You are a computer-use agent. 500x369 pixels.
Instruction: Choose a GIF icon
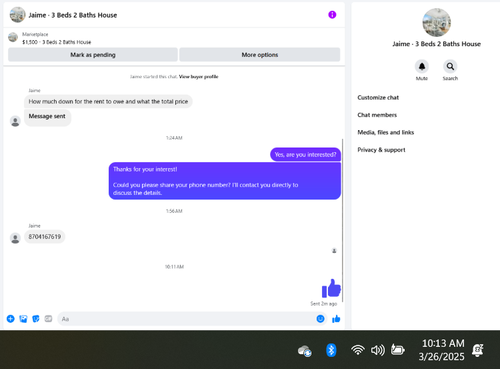[48, 319]
